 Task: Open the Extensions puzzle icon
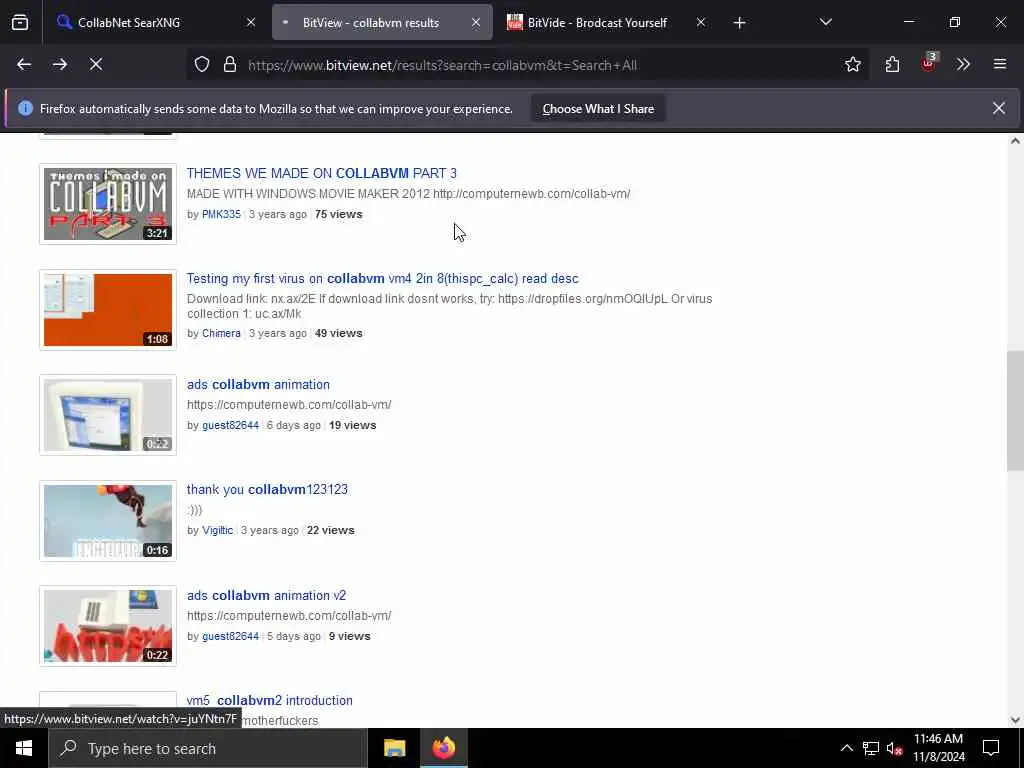[893, 64]
